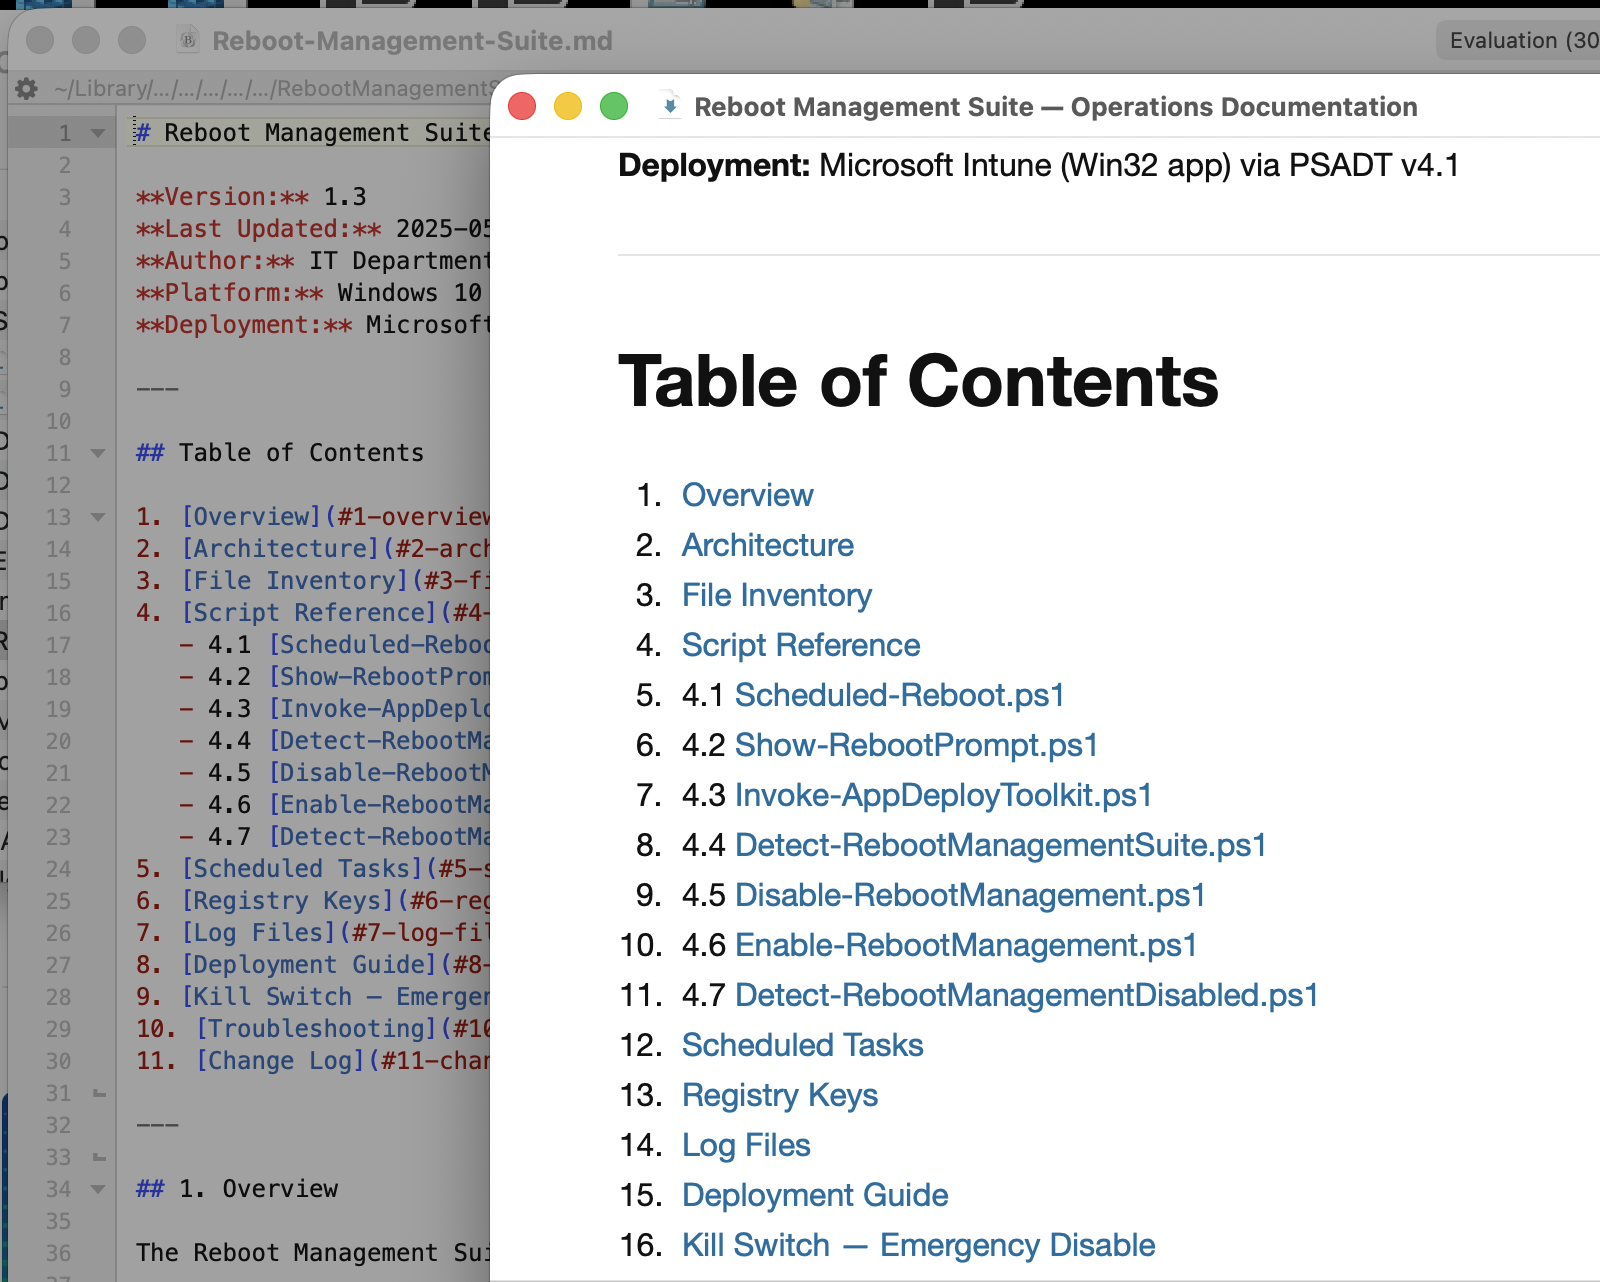Click the "[Kill Switch – Emerge" entry on editor line 28

pyautogui.click(x=335, y=997)
